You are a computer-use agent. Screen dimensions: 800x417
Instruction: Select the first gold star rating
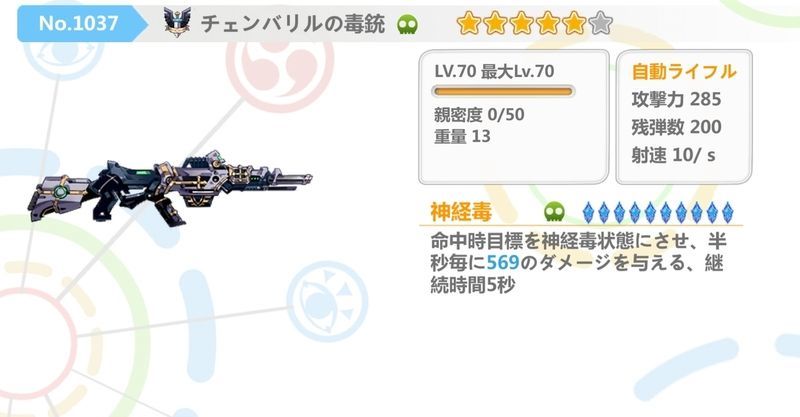pos(469,24)
